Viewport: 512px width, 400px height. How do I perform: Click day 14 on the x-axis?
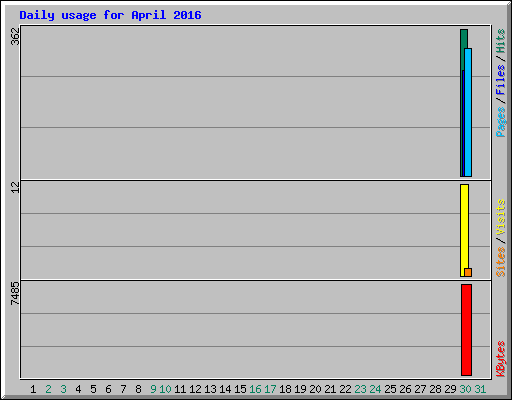coord(225,389)
